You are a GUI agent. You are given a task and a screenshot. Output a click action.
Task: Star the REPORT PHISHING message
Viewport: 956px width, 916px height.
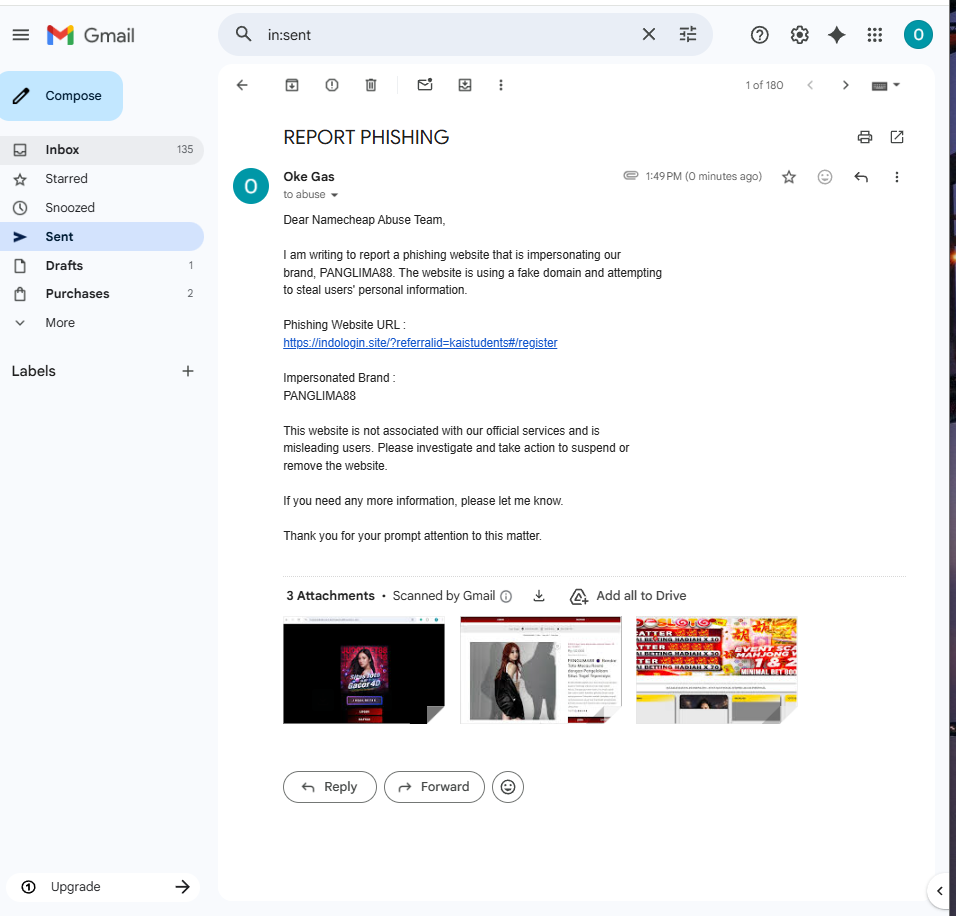(789, 177)
